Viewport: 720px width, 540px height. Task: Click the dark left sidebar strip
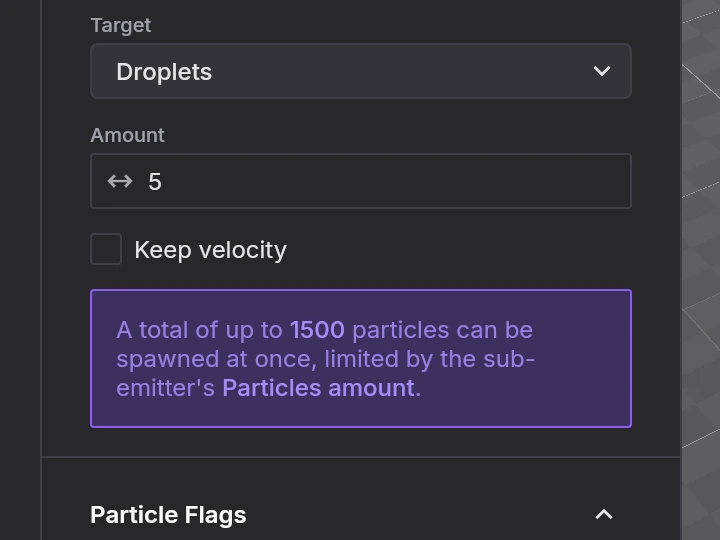pyautogui.click(x=20, y=270)
